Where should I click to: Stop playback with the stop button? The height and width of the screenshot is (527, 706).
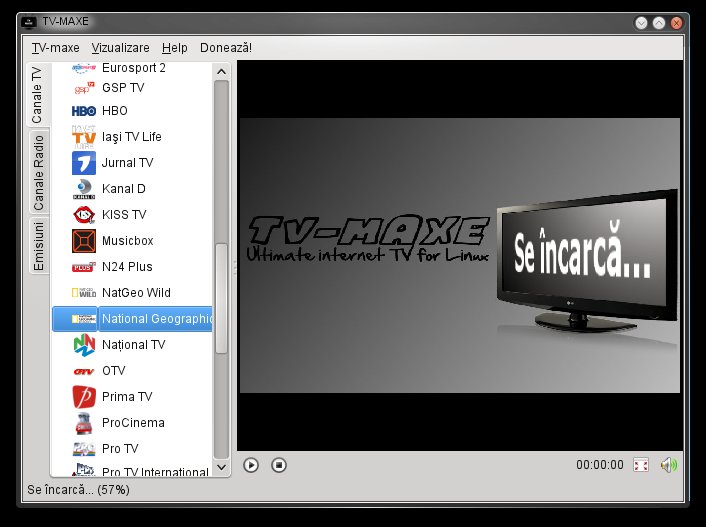279,465
